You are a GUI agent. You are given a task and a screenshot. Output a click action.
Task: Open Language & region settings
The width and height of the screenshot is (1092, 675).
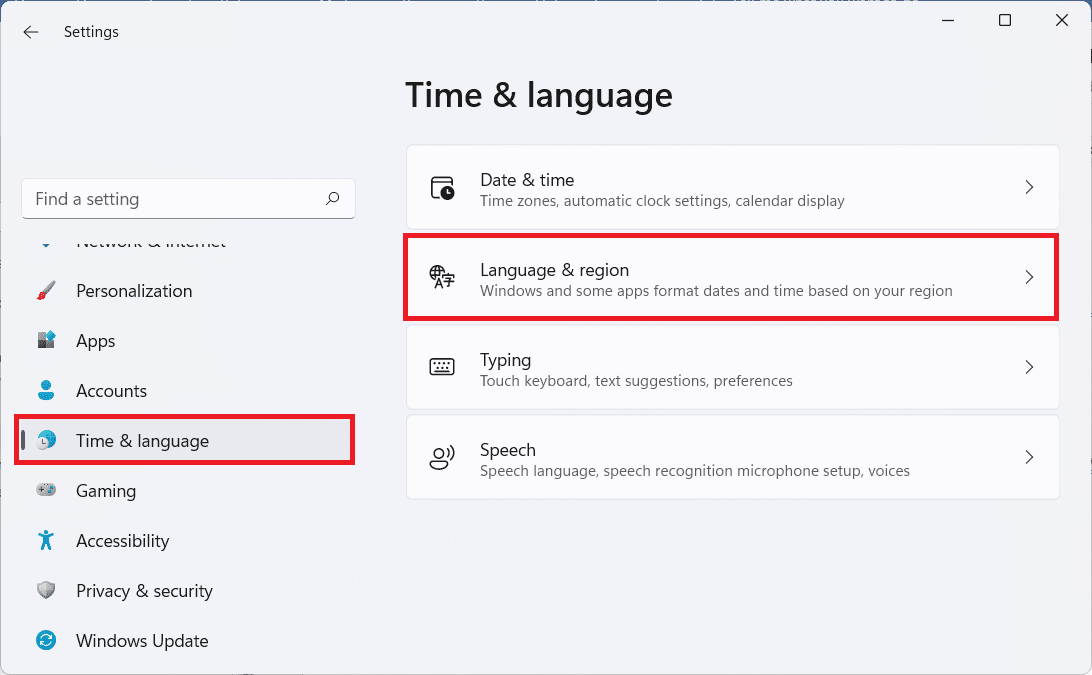(x=730, y=277)
